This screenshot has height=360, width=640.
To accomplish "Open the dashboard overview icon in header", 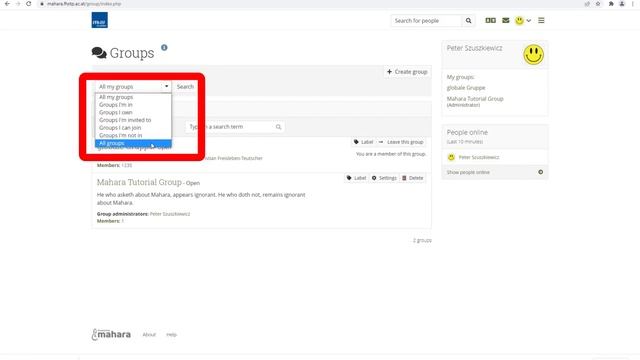I will [491, 20].
